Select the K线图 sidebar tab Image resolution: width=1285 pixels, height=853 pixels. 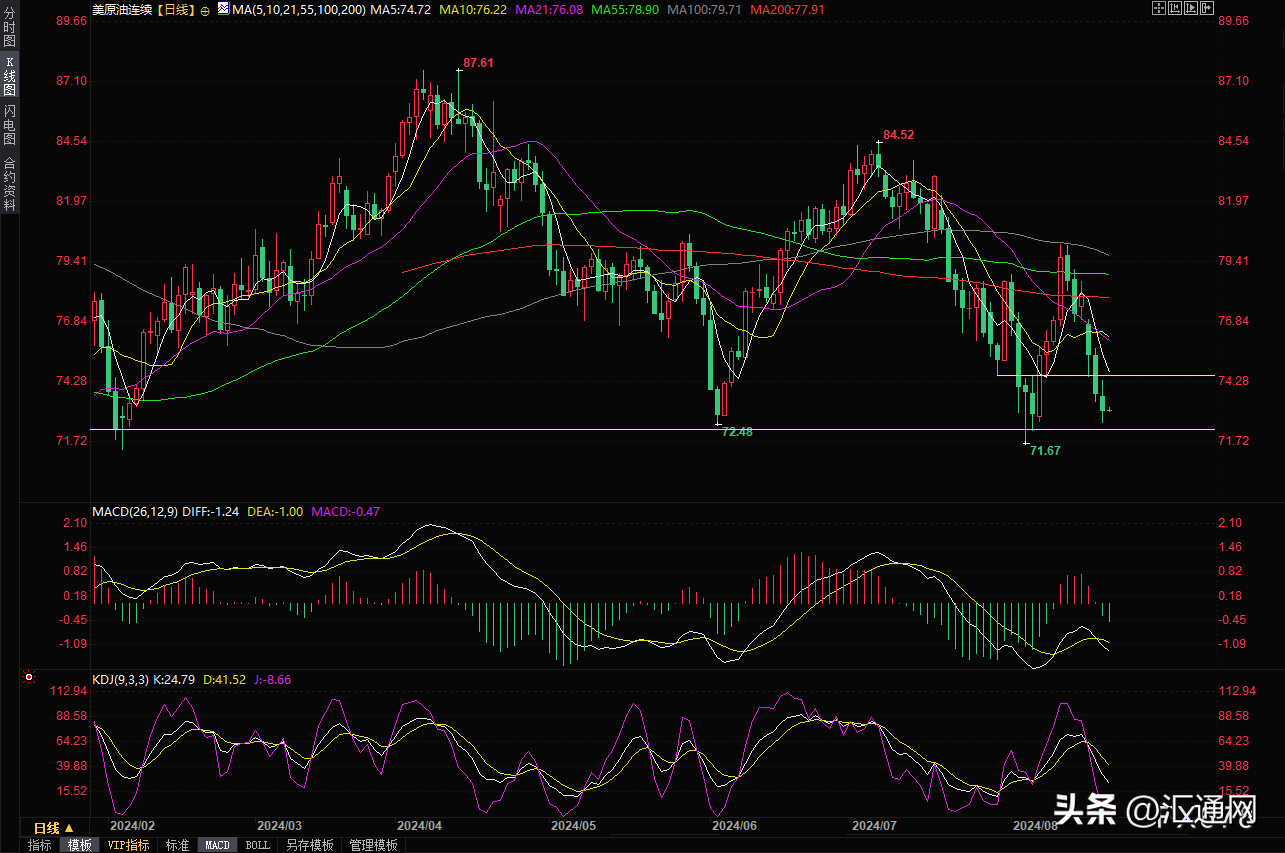tap(9, 77)
